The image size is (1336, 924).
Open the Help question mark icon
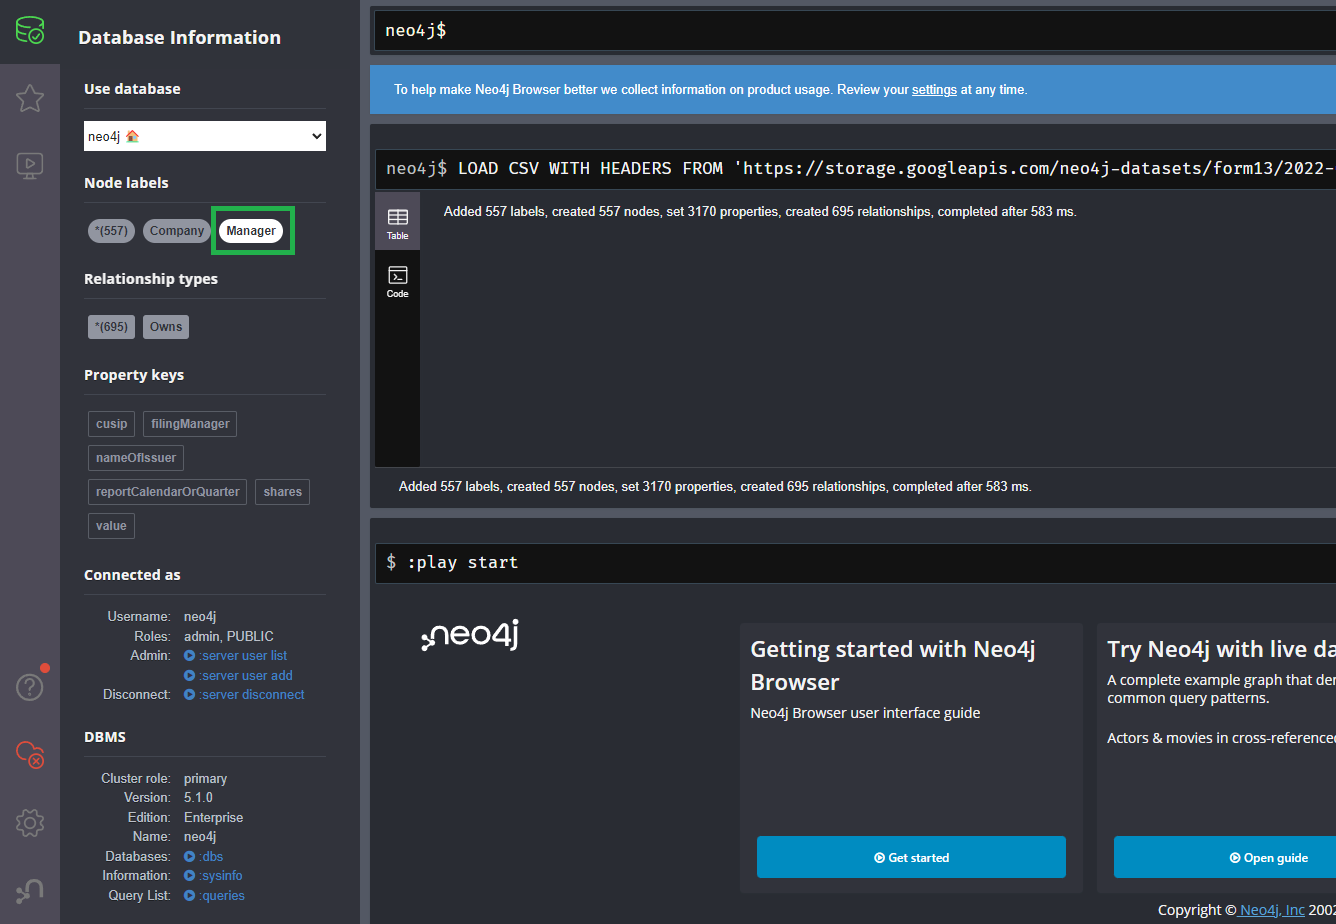coord(29,687)
